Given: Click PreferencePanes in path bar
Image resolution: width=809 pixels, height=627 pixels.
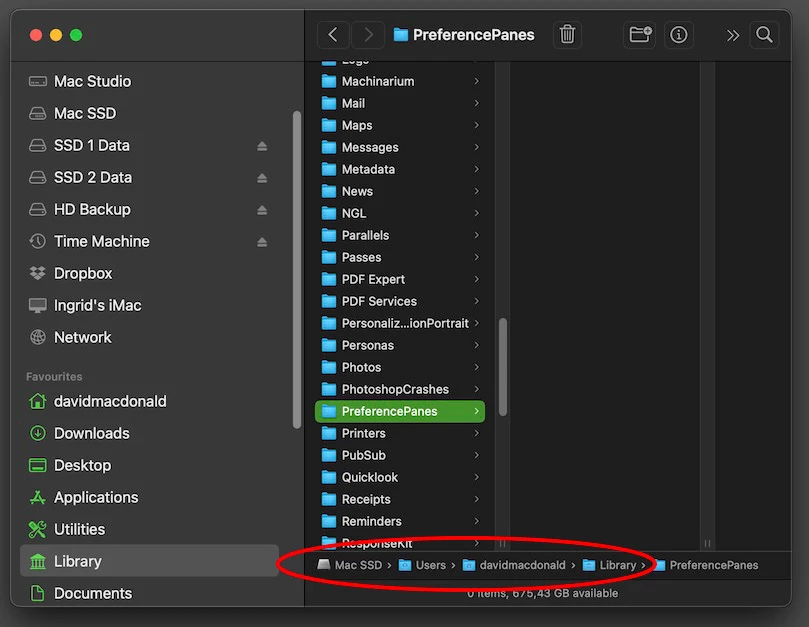Looking at the screenshot, I should click(x=706, y=565).
